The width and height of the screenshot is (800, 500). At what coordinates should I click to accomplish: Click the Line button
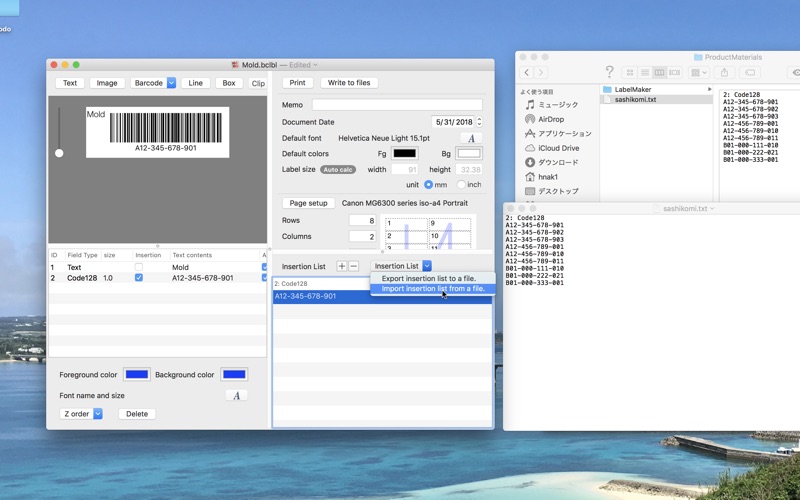(x=195, y=83)
